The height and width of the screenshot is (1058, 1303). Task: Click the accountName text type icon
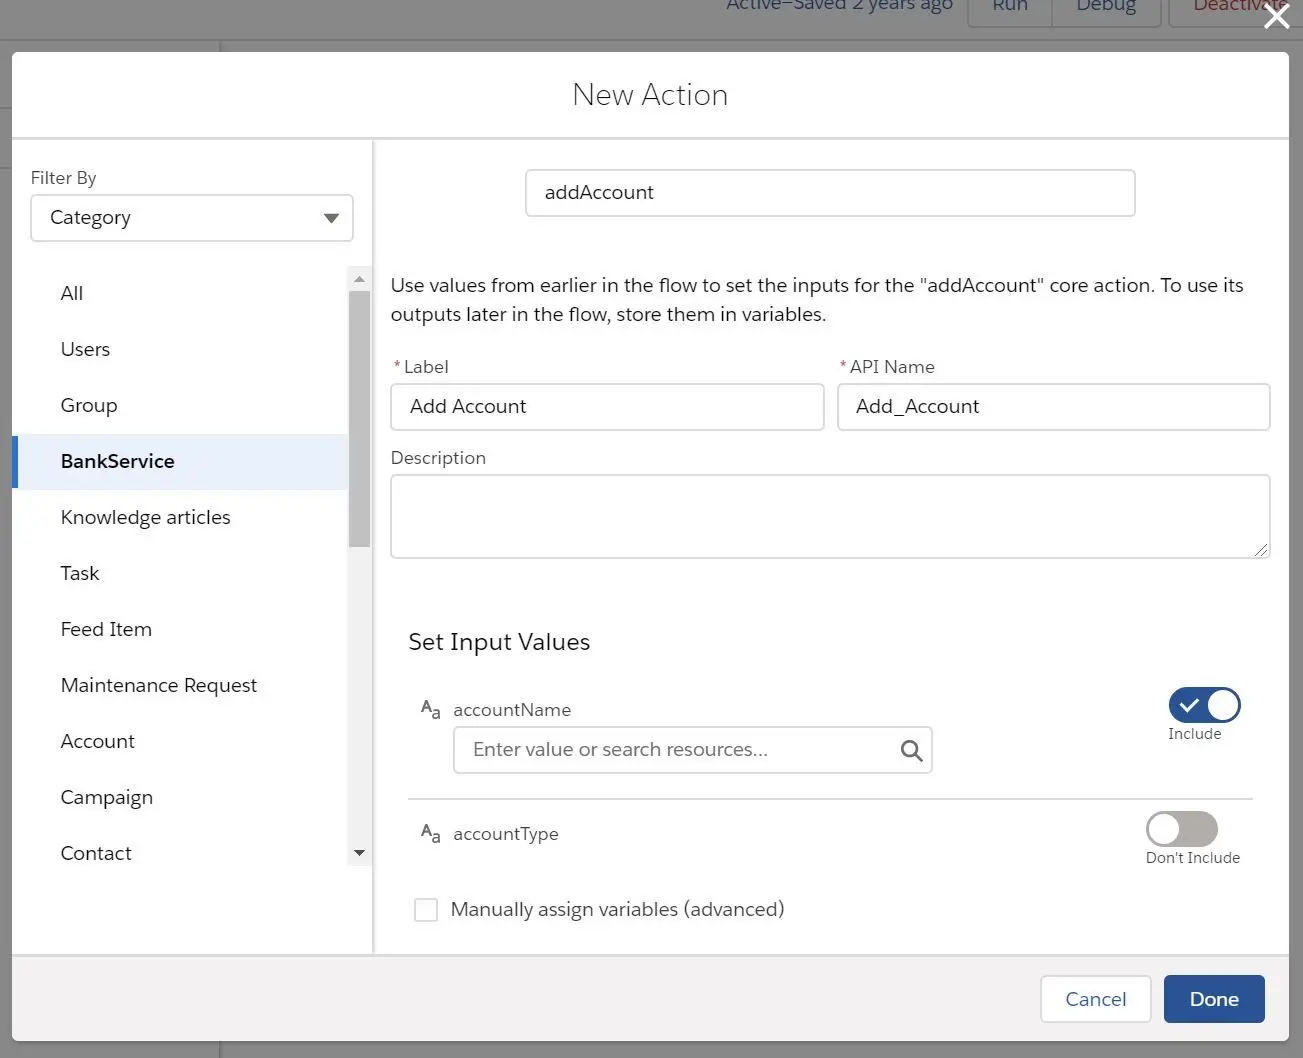[x=431, y=710]
